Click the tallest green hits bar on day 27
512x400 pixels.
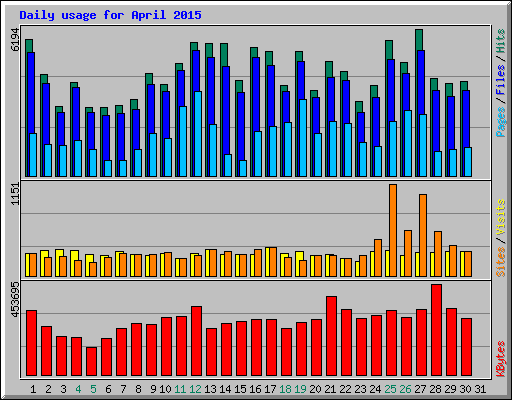coord(419,40)
